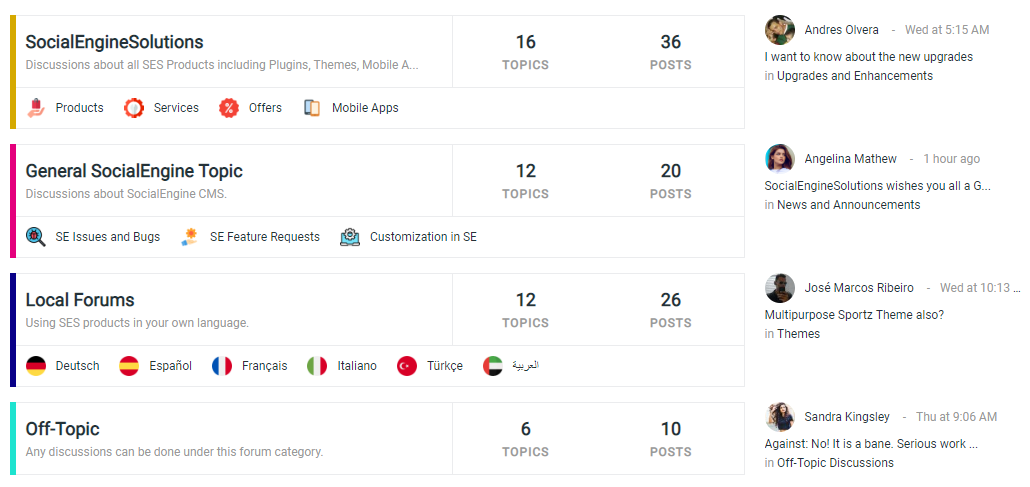View Angelina Mathew's profile picture
Screen dimensions: 1030x487
click(x=780, y=159)
